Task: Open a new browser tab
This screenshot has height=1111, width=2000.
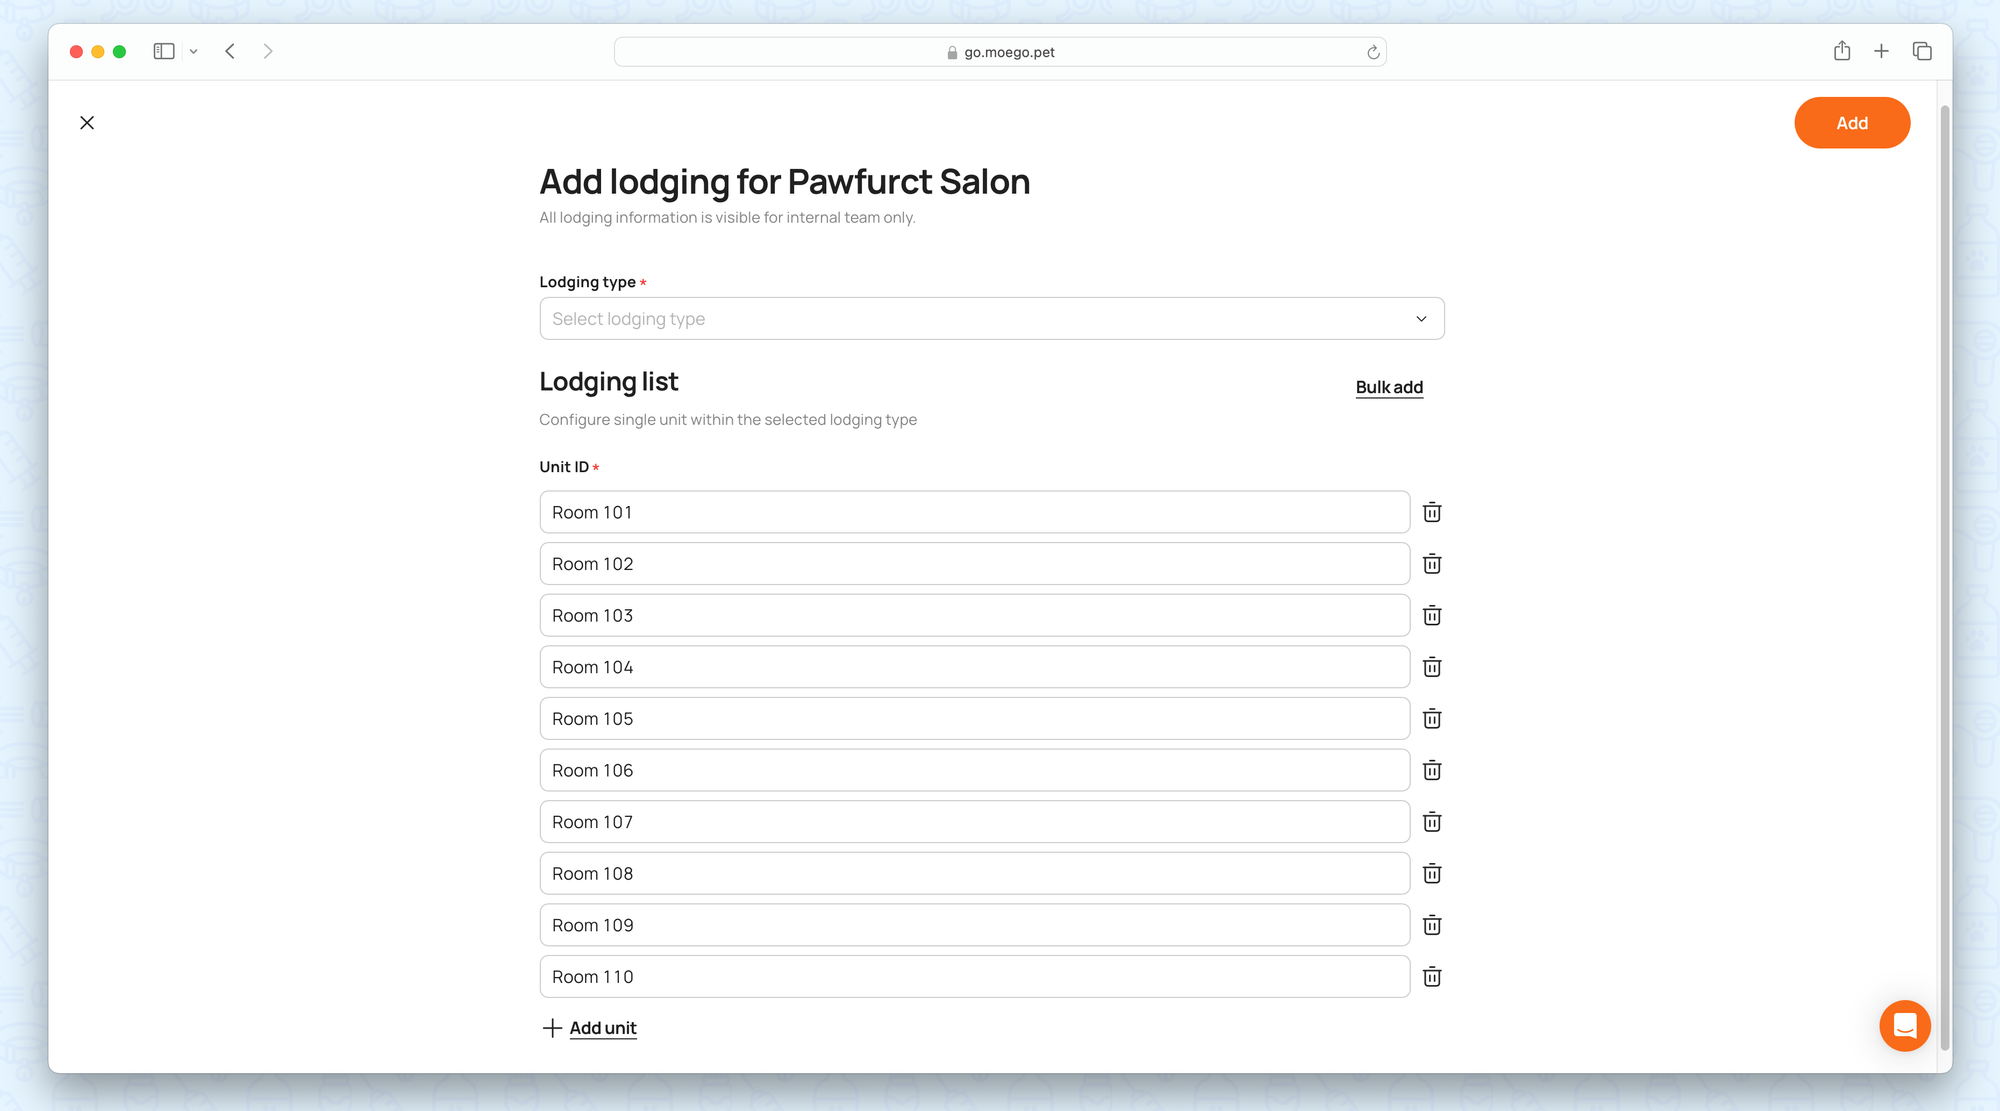Action: 1881,51
